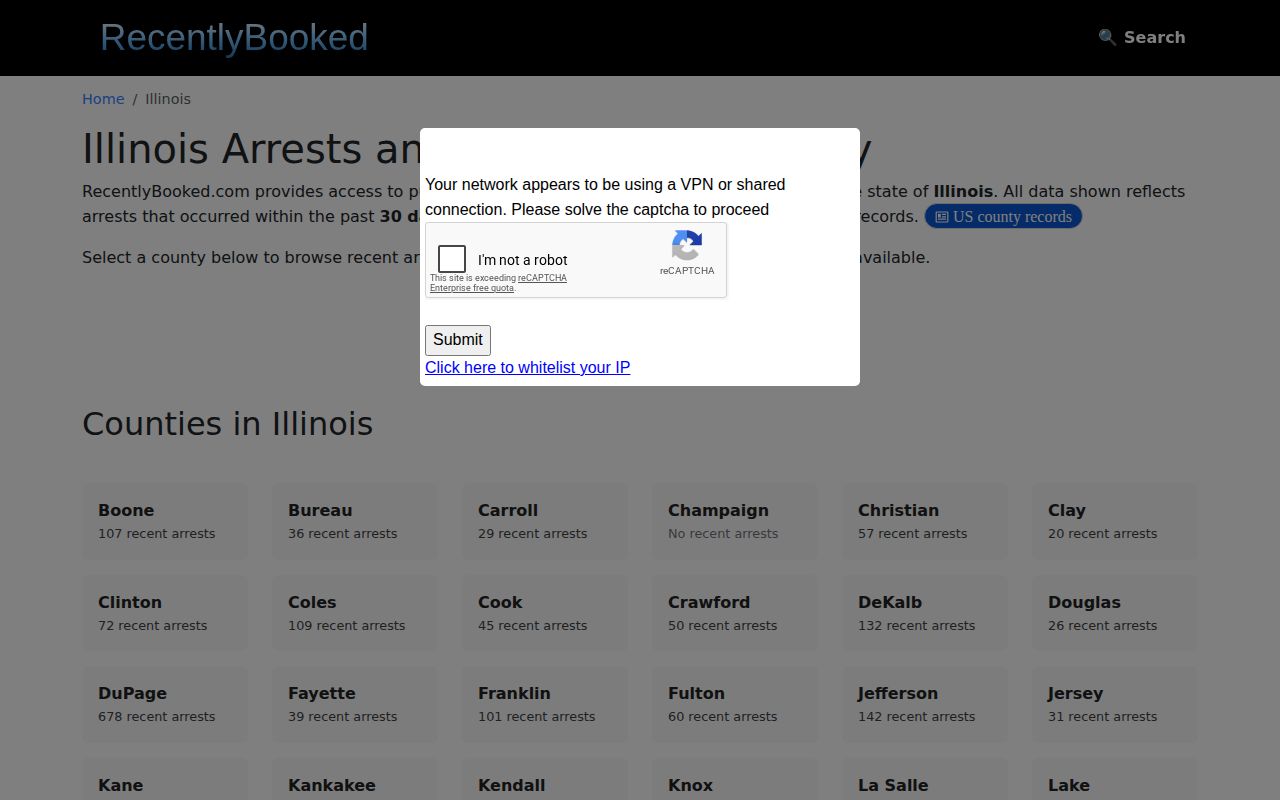Open Kankakee county card
This screenshot has height=800, width=1280.
[x=355, y=780]
